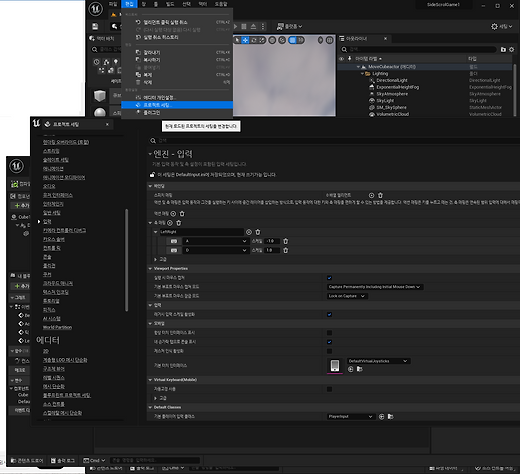
Task: Delete all axis mappings trash icon
Action: pyautogui.click(x=179, y=223)
